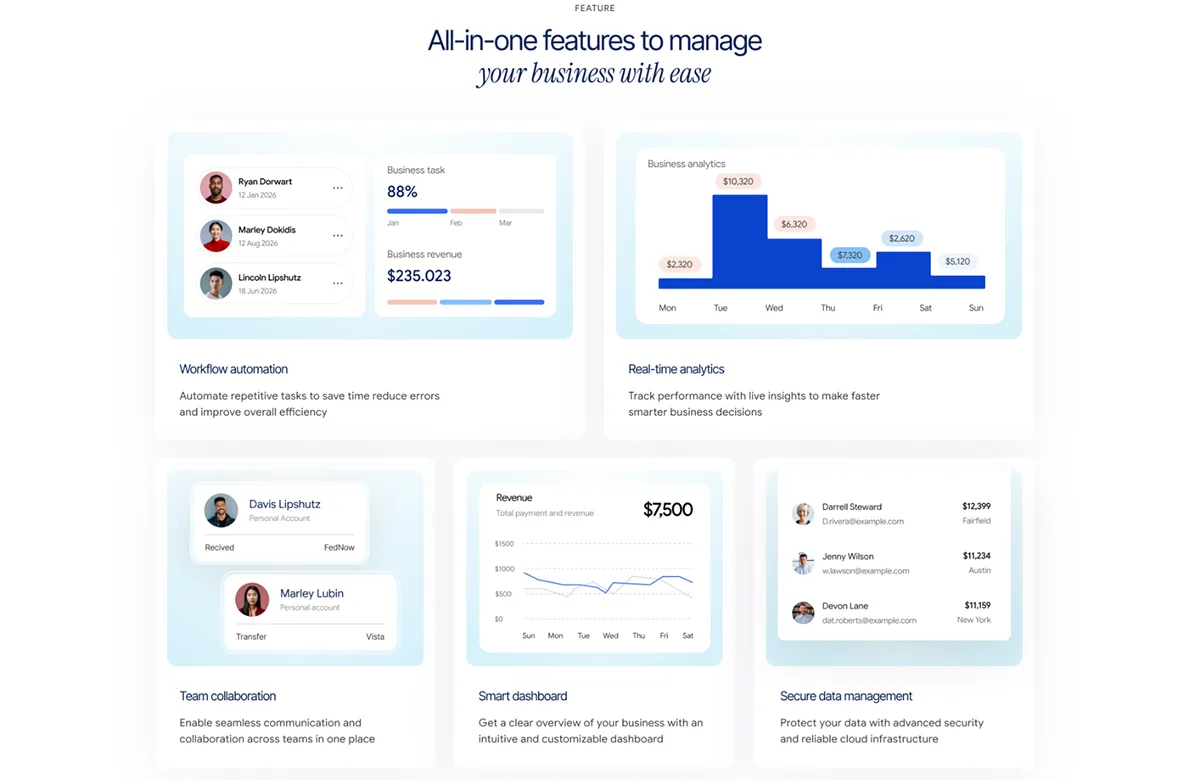Click the $6,320 chart label
The image size is (1188, 780).
(x=794, y=224)
